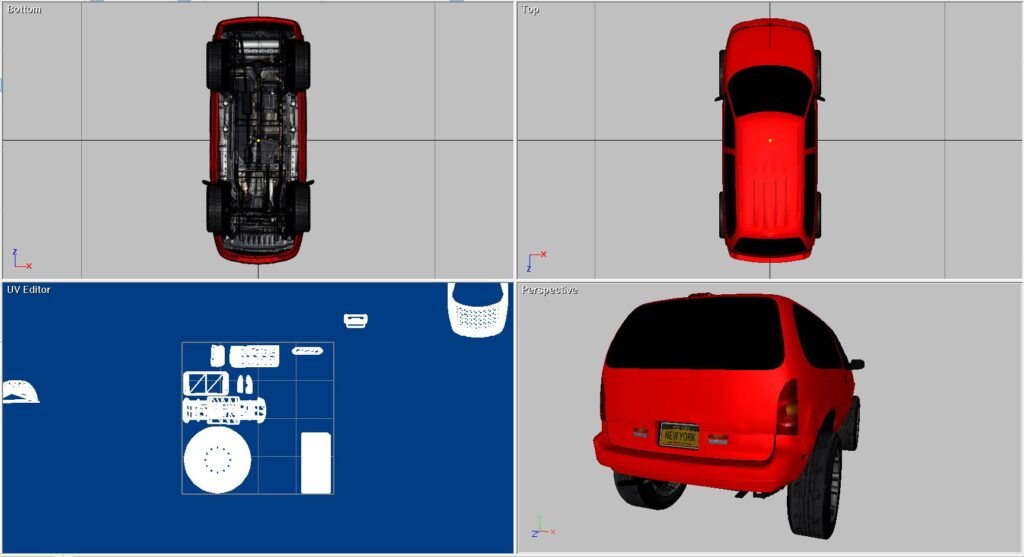
Task: Open the UV Editor viewport label
Action: coord(29,290)
